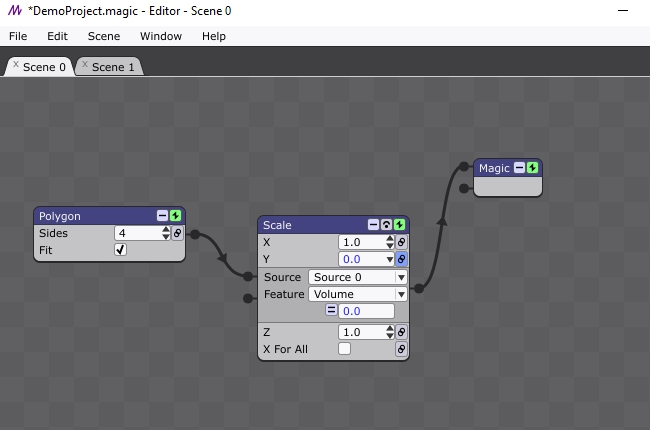Click the link icon beside Scale X
The height and width of the screenshot is (430, 650).
click(401, 242)
